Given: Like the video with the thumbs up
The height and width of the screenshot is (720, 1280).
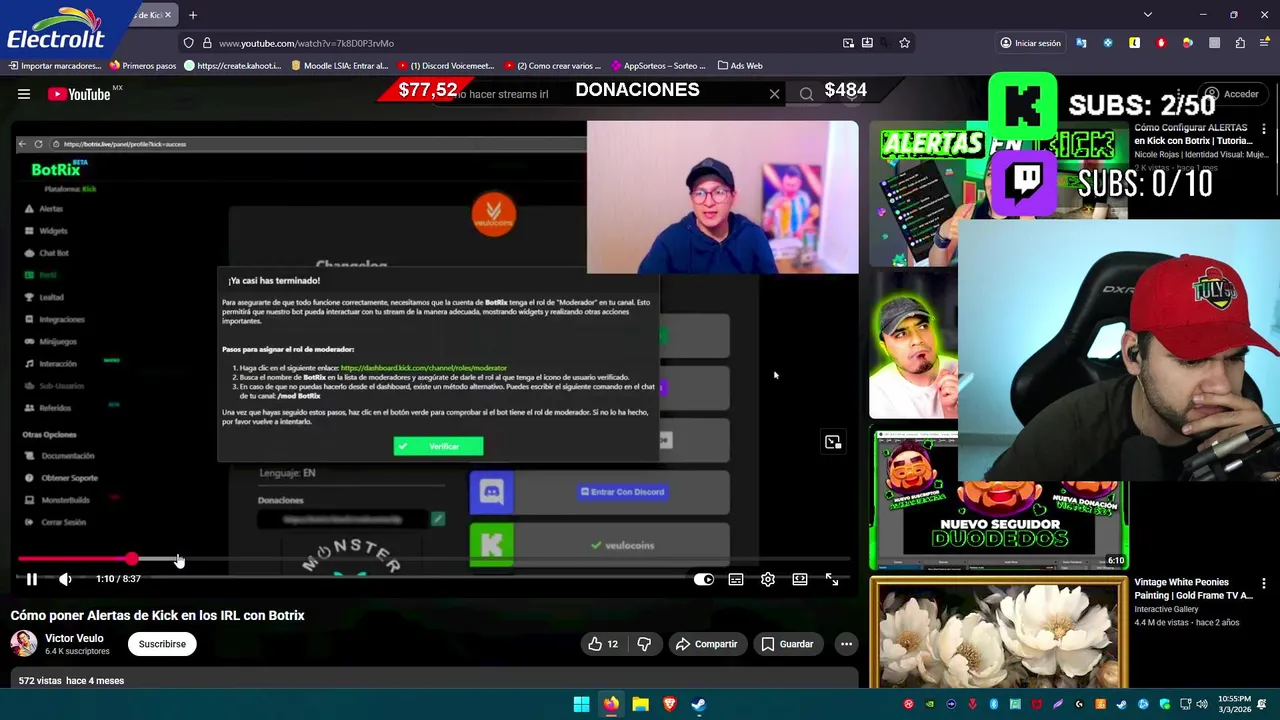Looking at the screenshot, I should point(603,644).
